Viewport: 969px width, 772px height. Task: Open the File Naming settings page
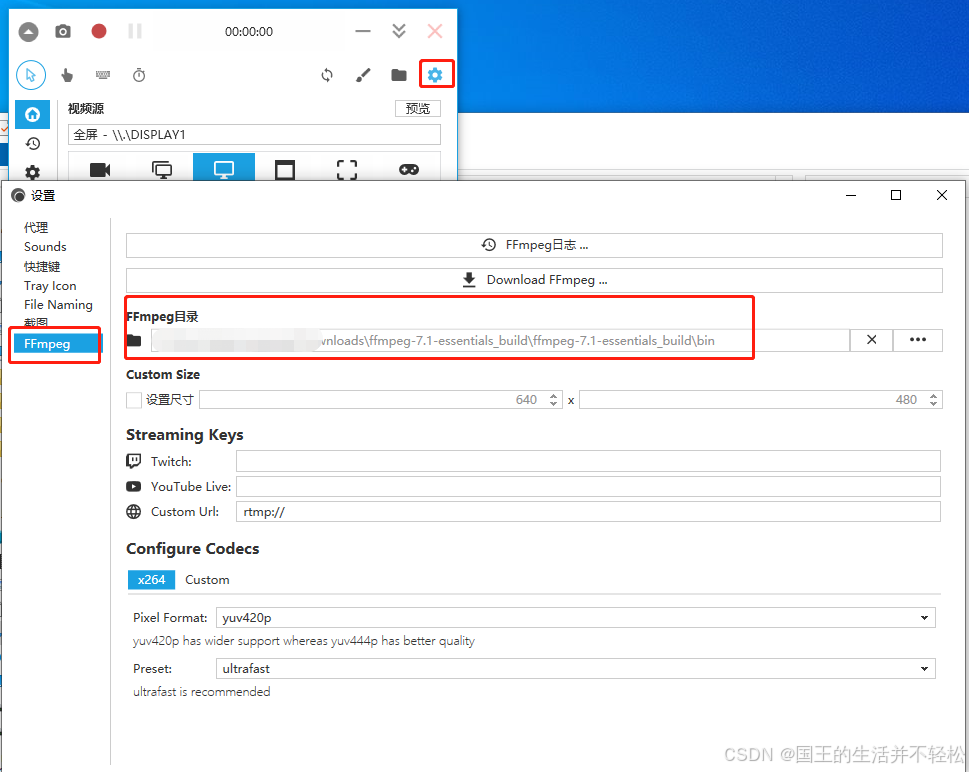pos(58,305)
